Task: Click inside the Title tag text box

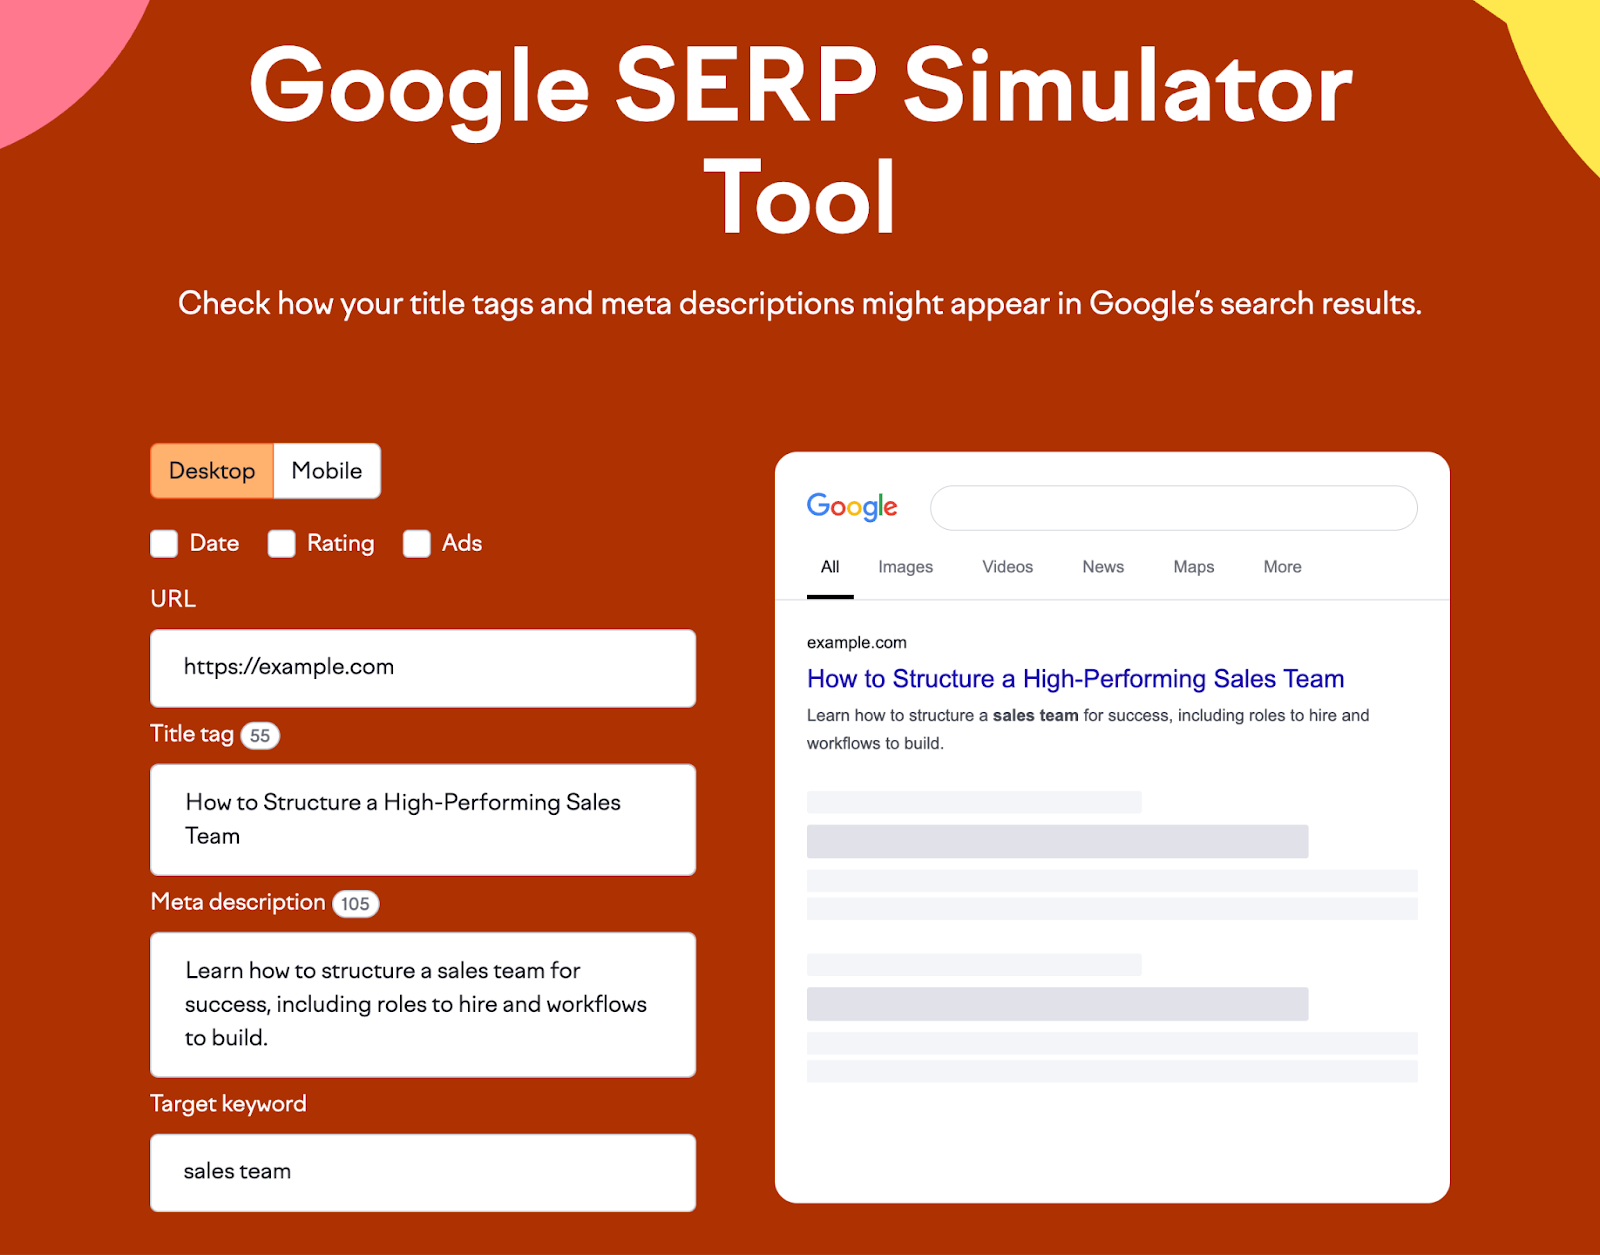Action: coord(422,819)
